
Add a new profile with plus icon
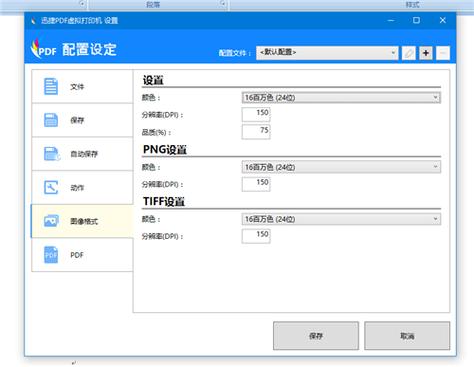426,53
